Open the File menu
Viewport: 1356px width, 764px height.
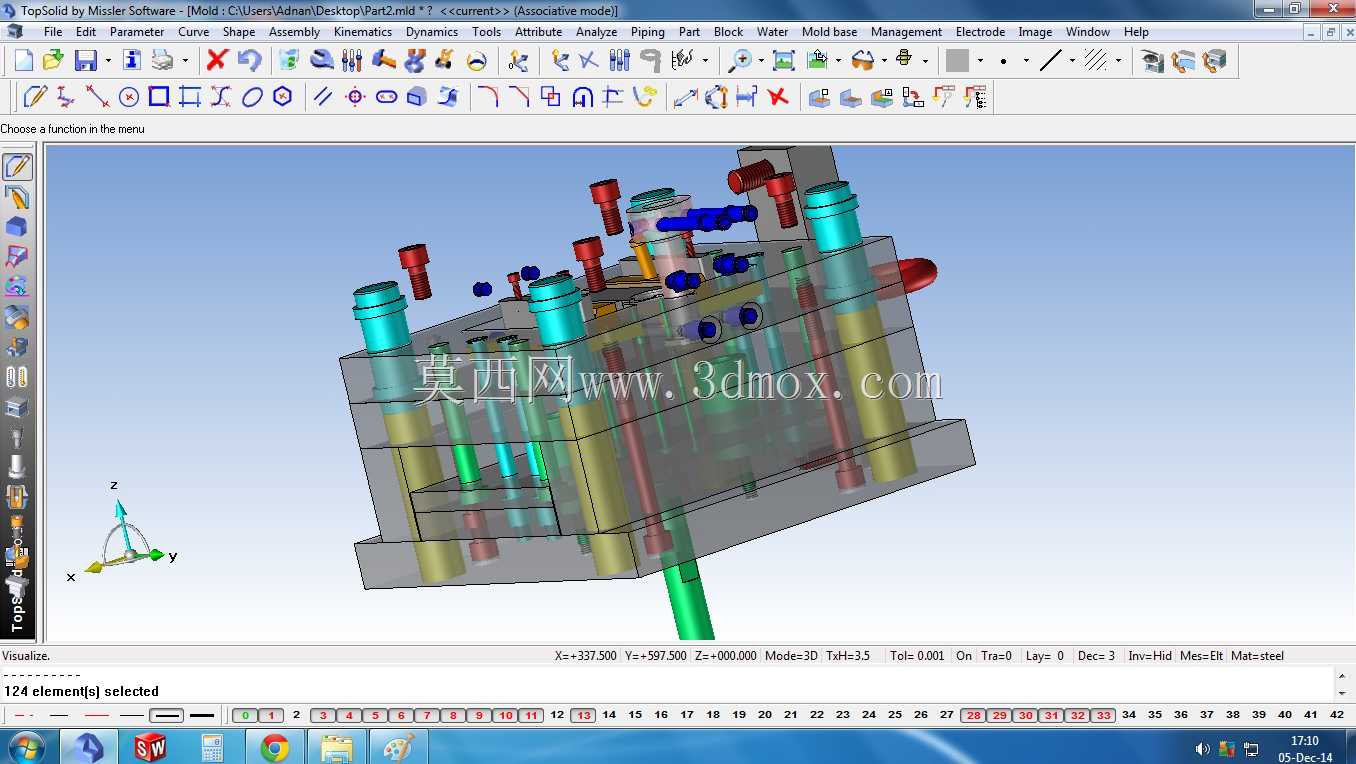[53, 32]
